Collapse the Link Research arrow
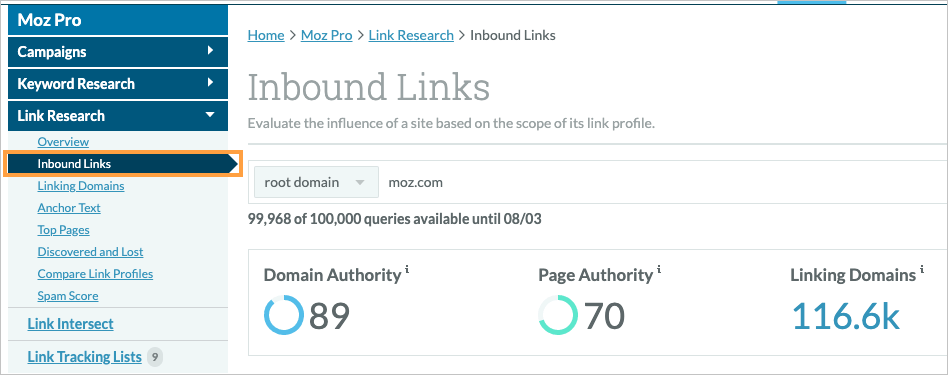 210,114
